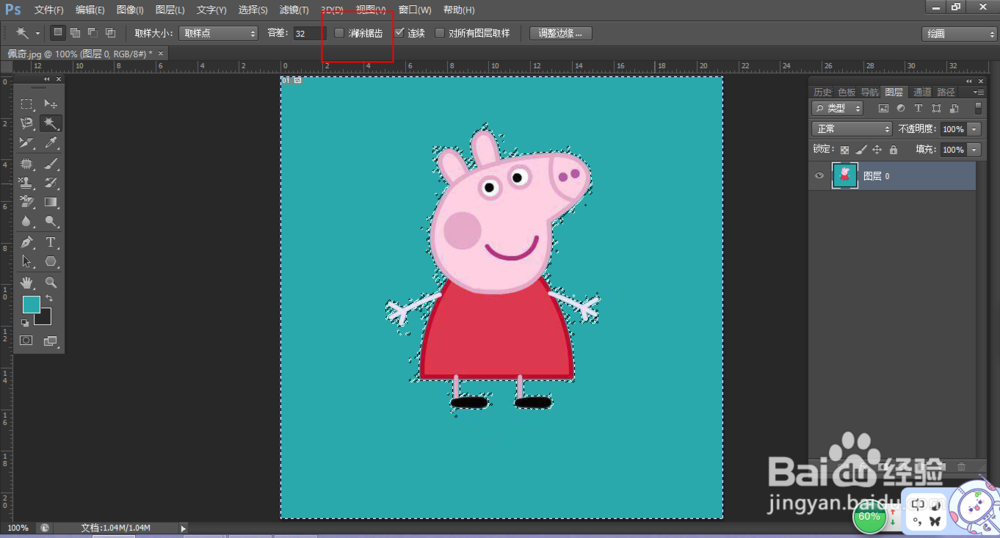Open the fill slider dropdown arrow
Image resolution: width=1000 pixels, height=538 pixels.
pos(974,149)
